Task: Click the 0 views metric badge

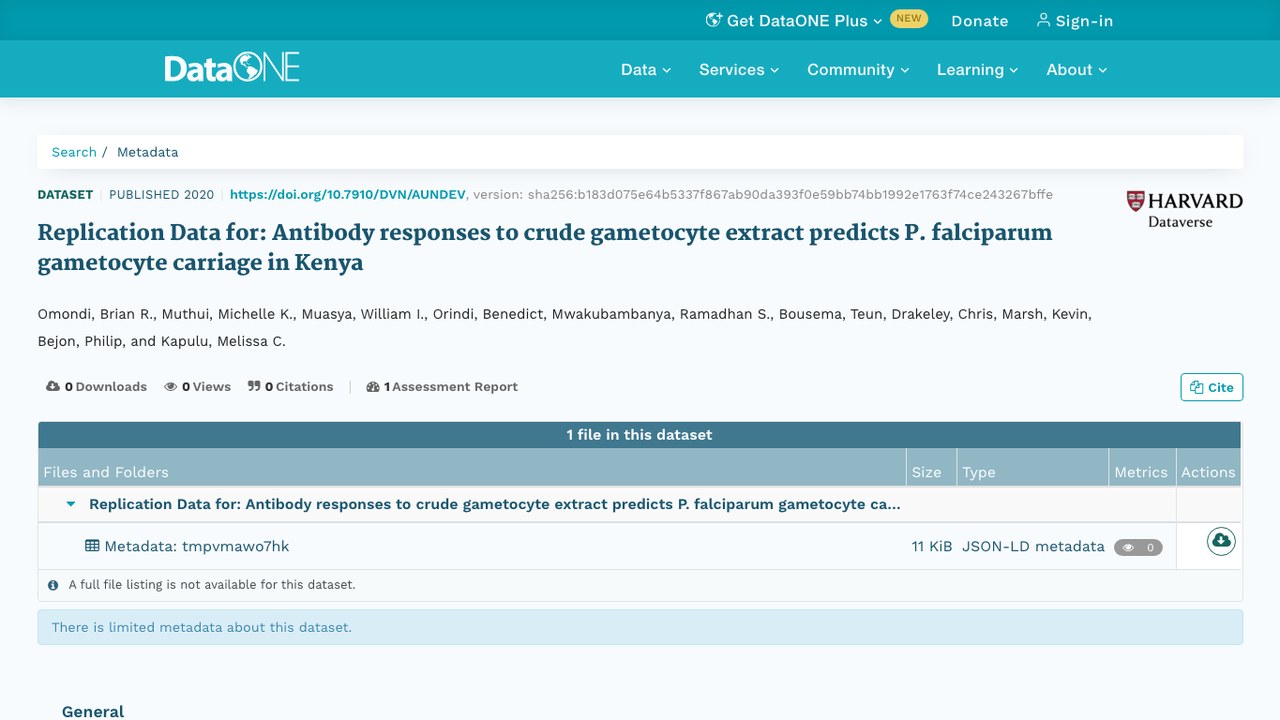Action: click(x=1138, y=547)
